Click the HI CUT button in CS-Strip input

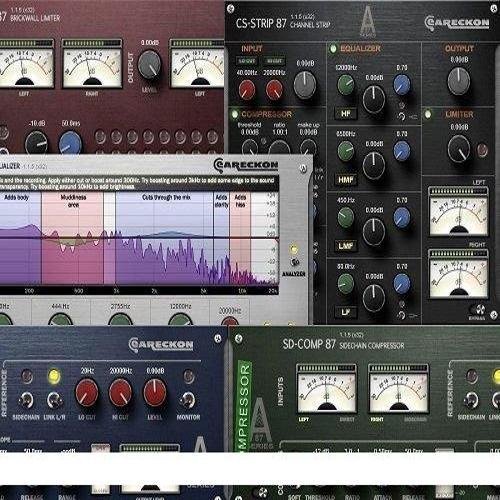[274, 61]
